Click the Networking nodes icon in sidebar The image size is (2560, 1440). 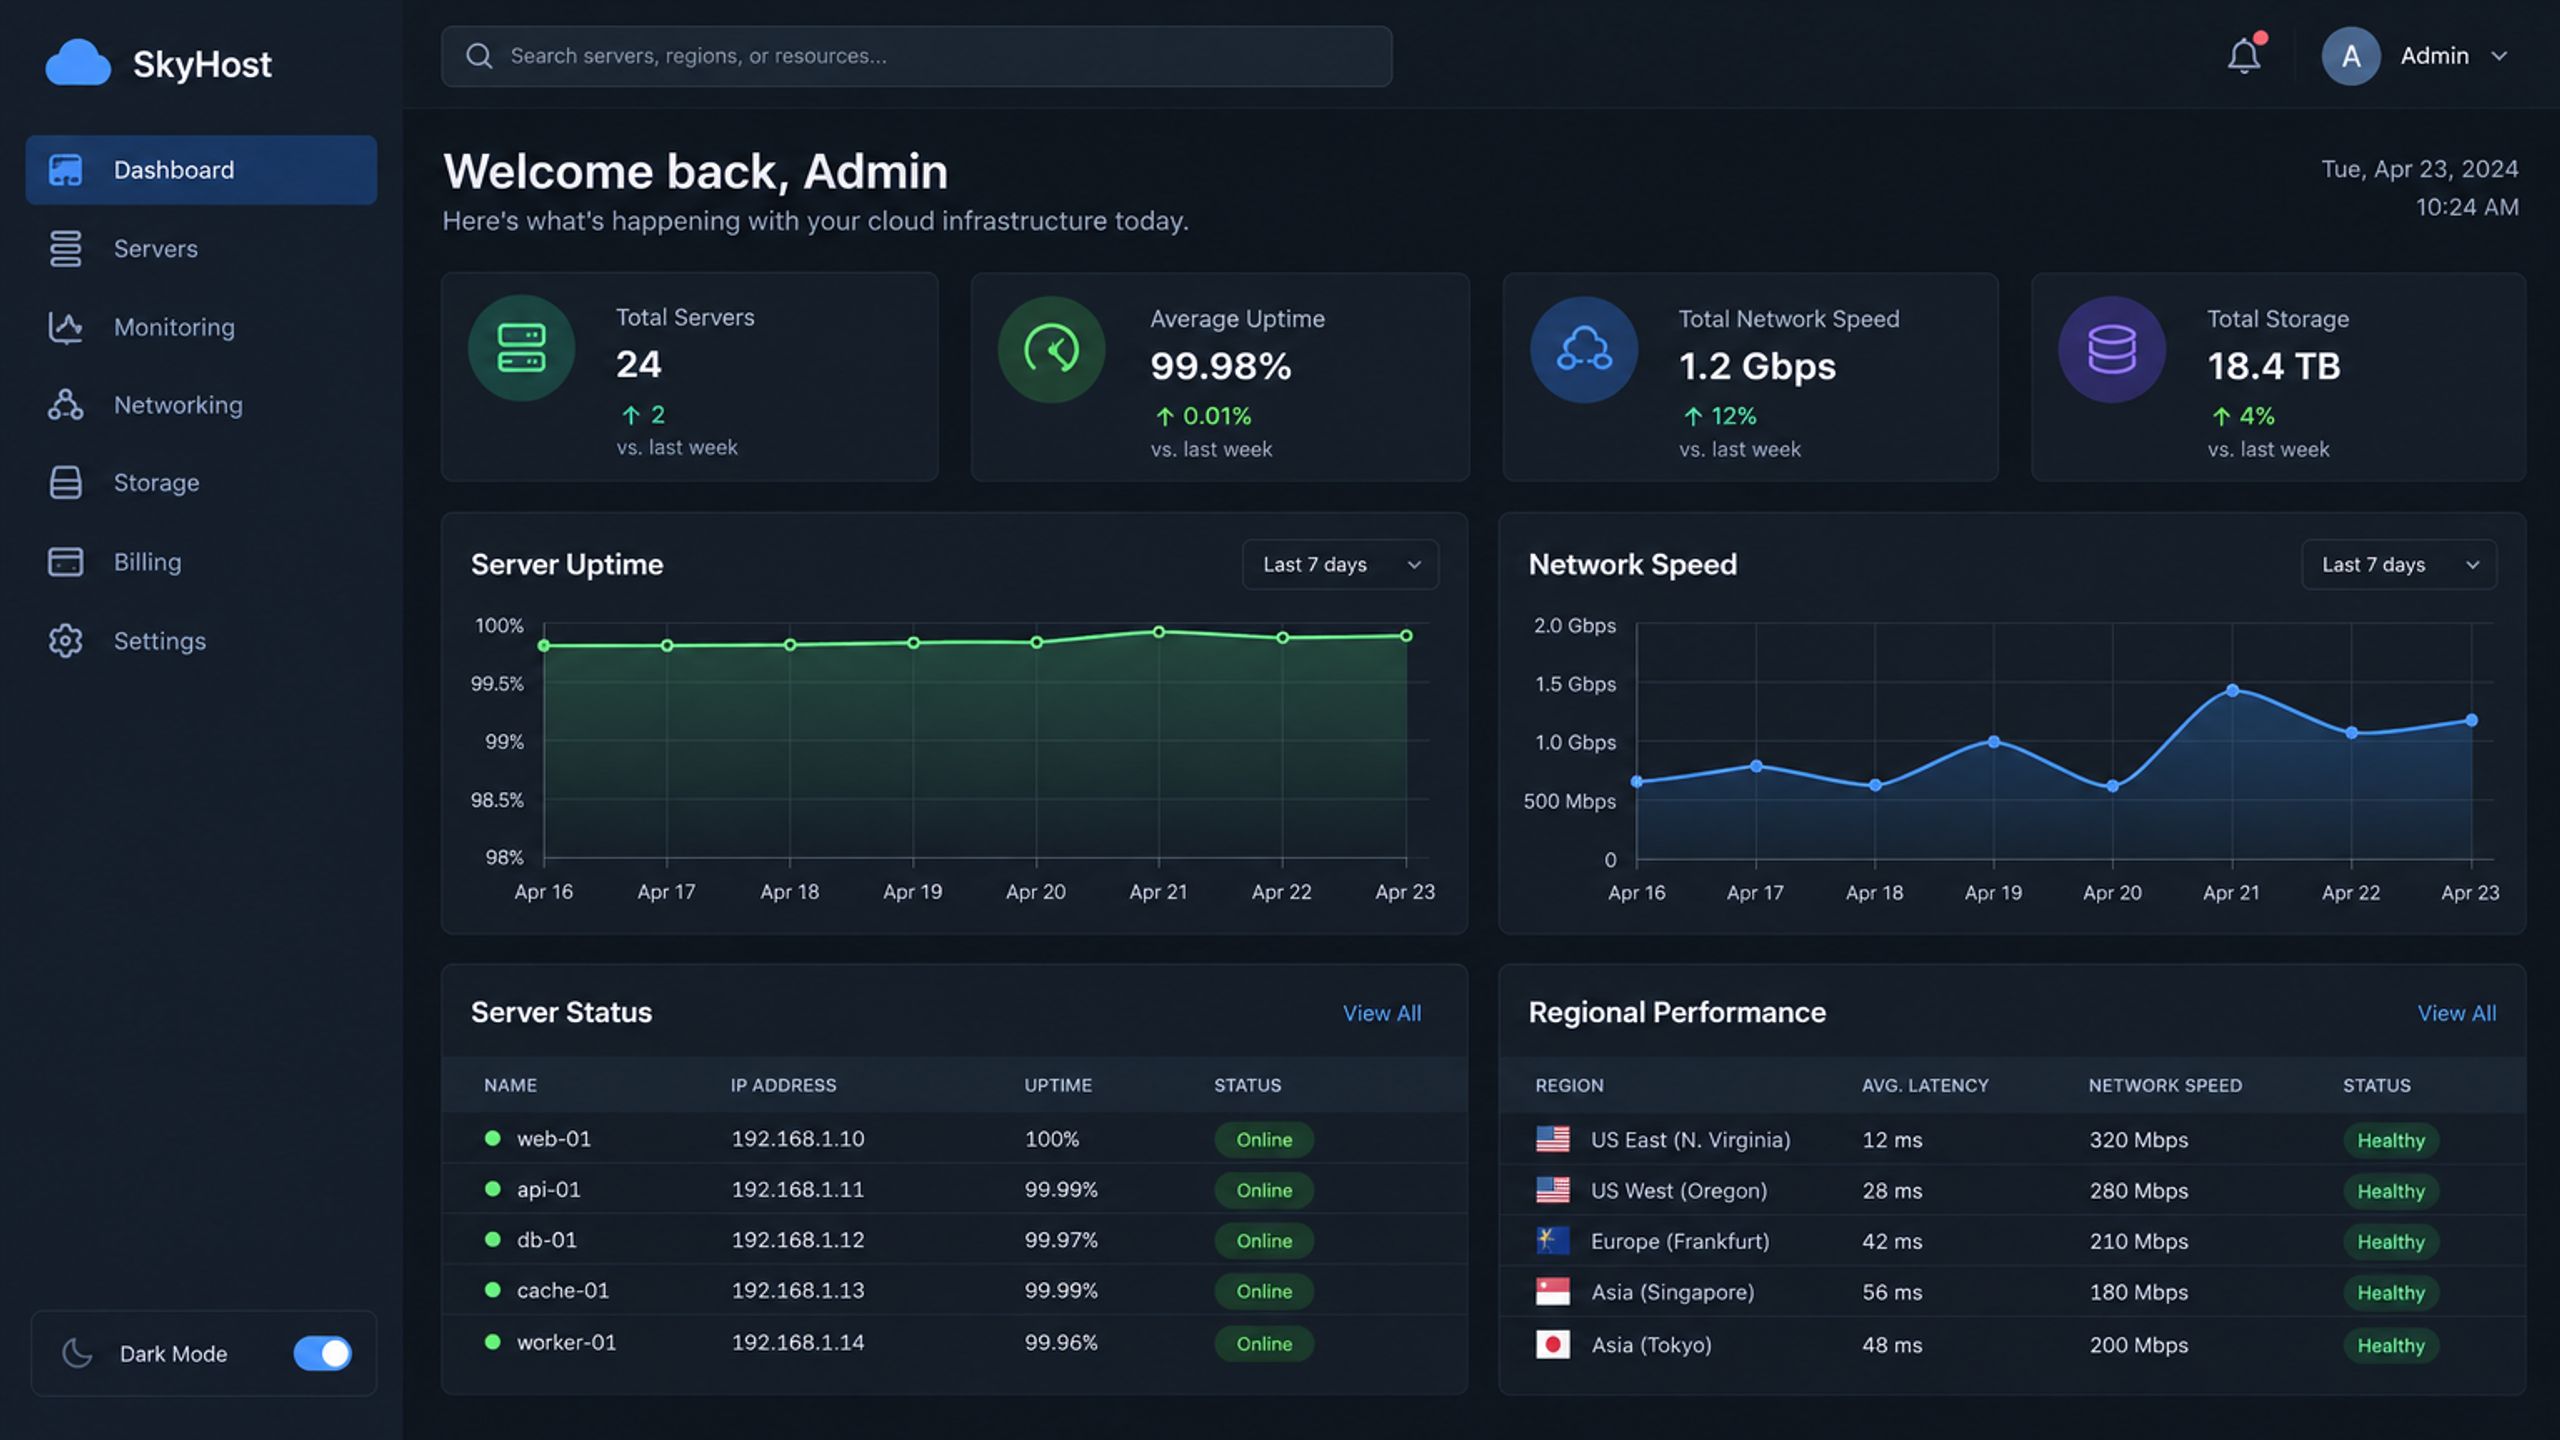pos(65,405)
